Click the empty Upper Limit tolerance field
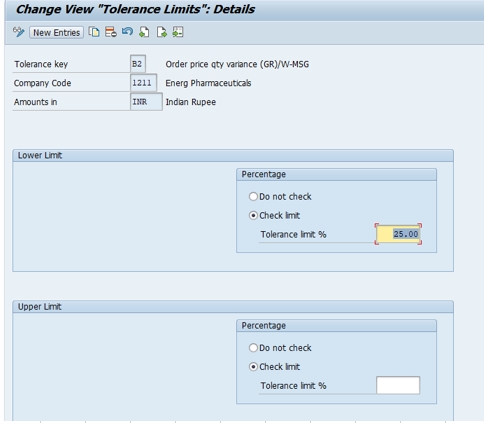Image resolution: width=484 pixels, height=423 pixels. pyautogui.click(x=398, y=385)
